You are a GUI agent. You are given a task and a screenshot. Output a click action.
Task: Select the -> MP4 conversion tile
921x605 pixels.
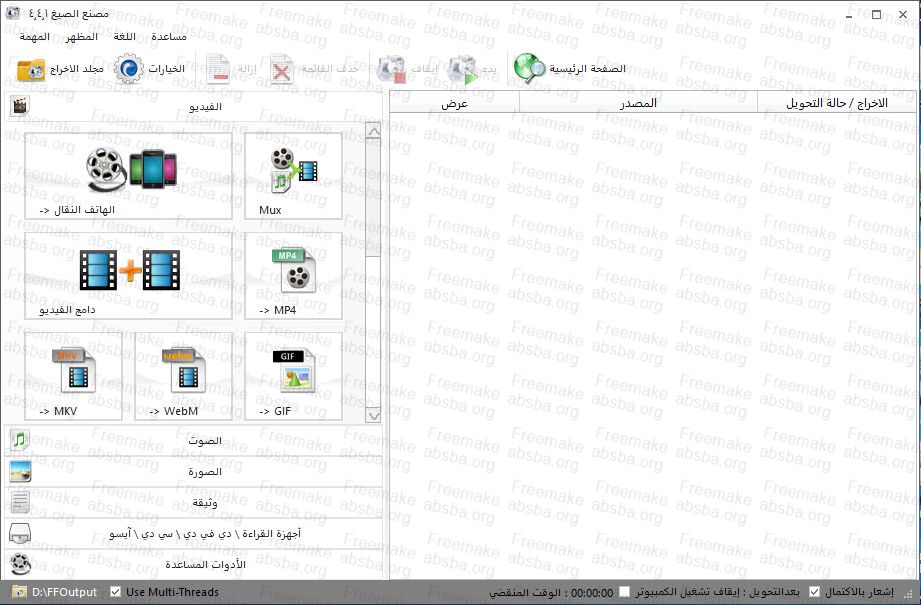click(293, 276)
